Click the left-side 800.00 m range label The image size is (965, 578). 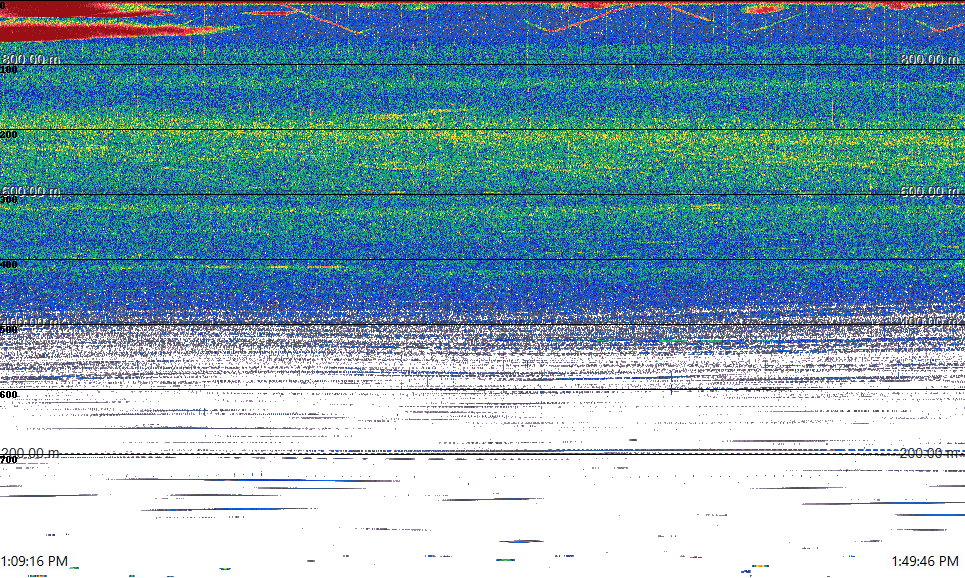(31, 59)
